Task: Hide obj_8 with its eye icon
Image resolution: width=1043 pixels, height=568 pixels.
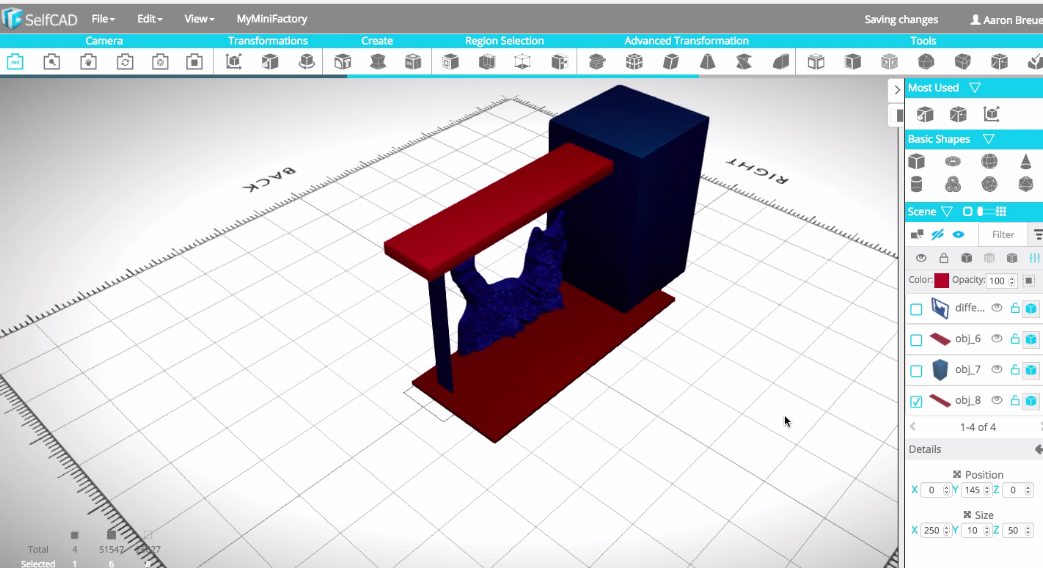Action: 996,400
